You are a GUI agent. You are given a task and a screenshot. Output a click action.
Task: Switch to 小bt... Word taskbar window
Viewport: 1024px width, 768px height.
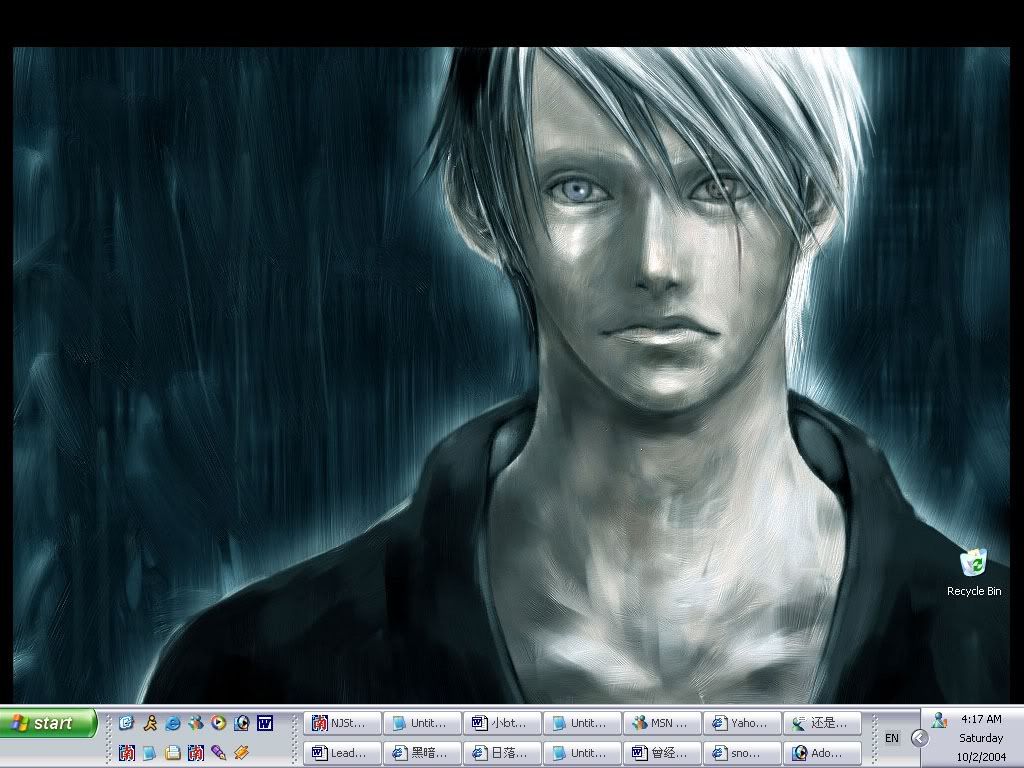click(502, 723)
